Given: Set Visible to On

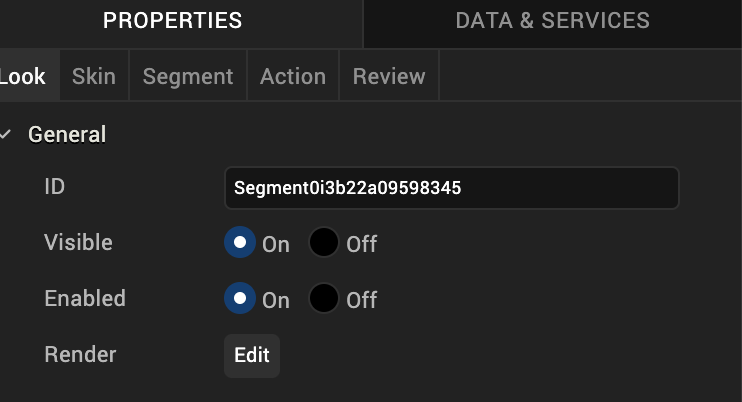Looking at the screenshot, I should click(x=240, y=243).
